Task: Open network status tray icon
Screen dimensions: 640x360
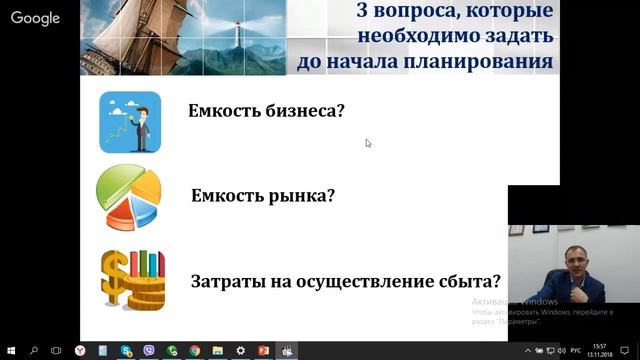Action: tap(551, 351)
